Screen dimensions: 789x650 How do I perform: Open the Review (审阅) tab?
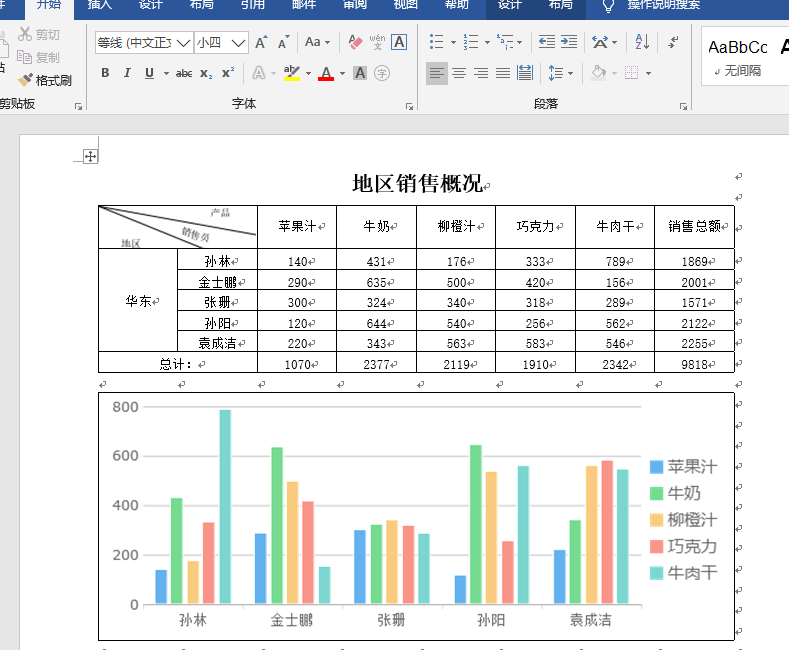click(355, 5)
